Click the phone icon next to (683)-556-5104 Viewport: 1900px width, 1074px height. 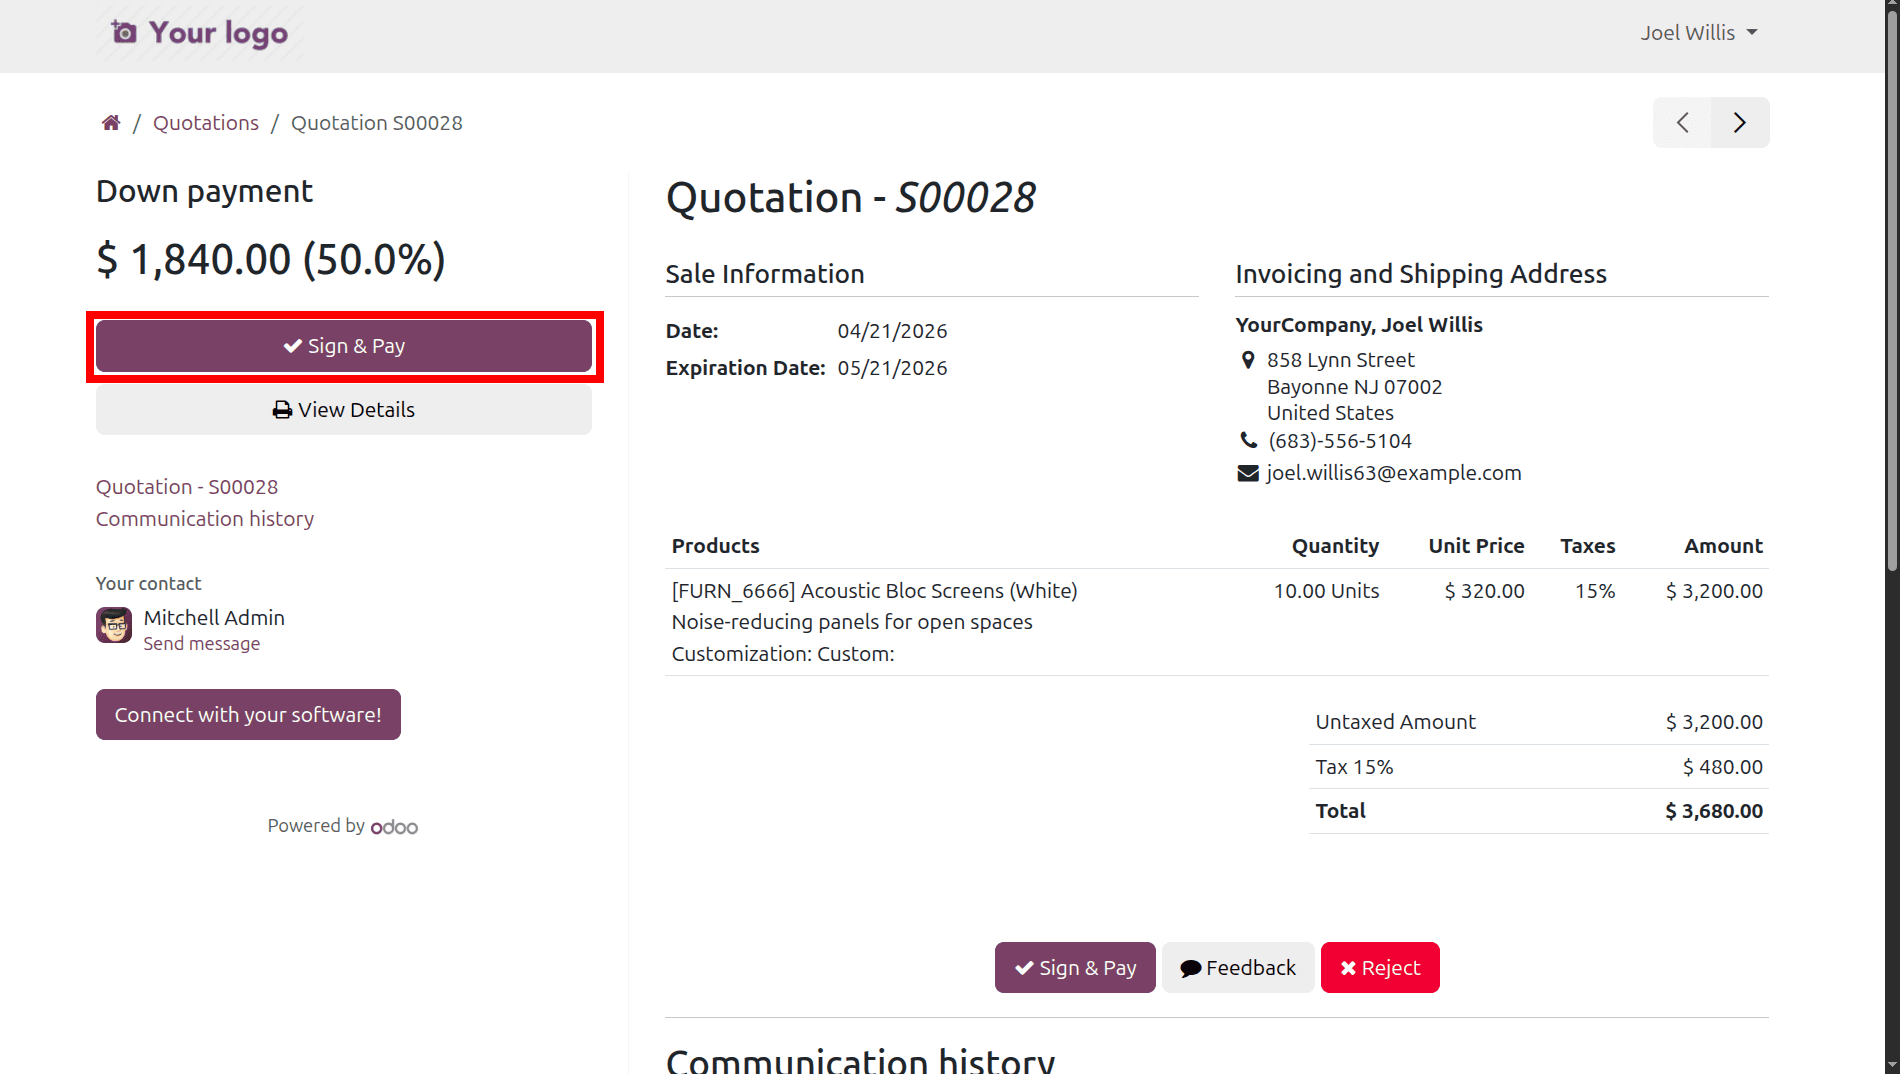point(1247,440)
